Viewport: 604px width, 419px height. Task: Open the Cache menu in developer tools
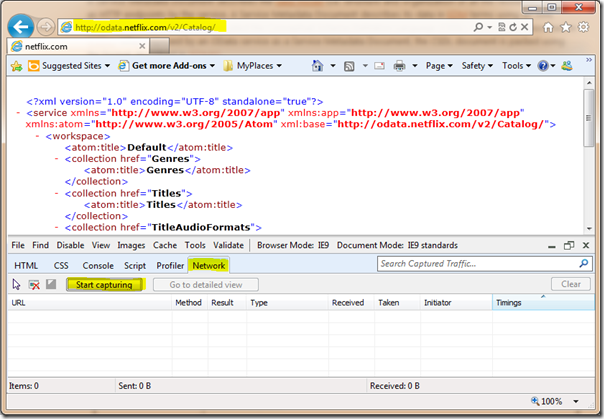pos(165,245)
